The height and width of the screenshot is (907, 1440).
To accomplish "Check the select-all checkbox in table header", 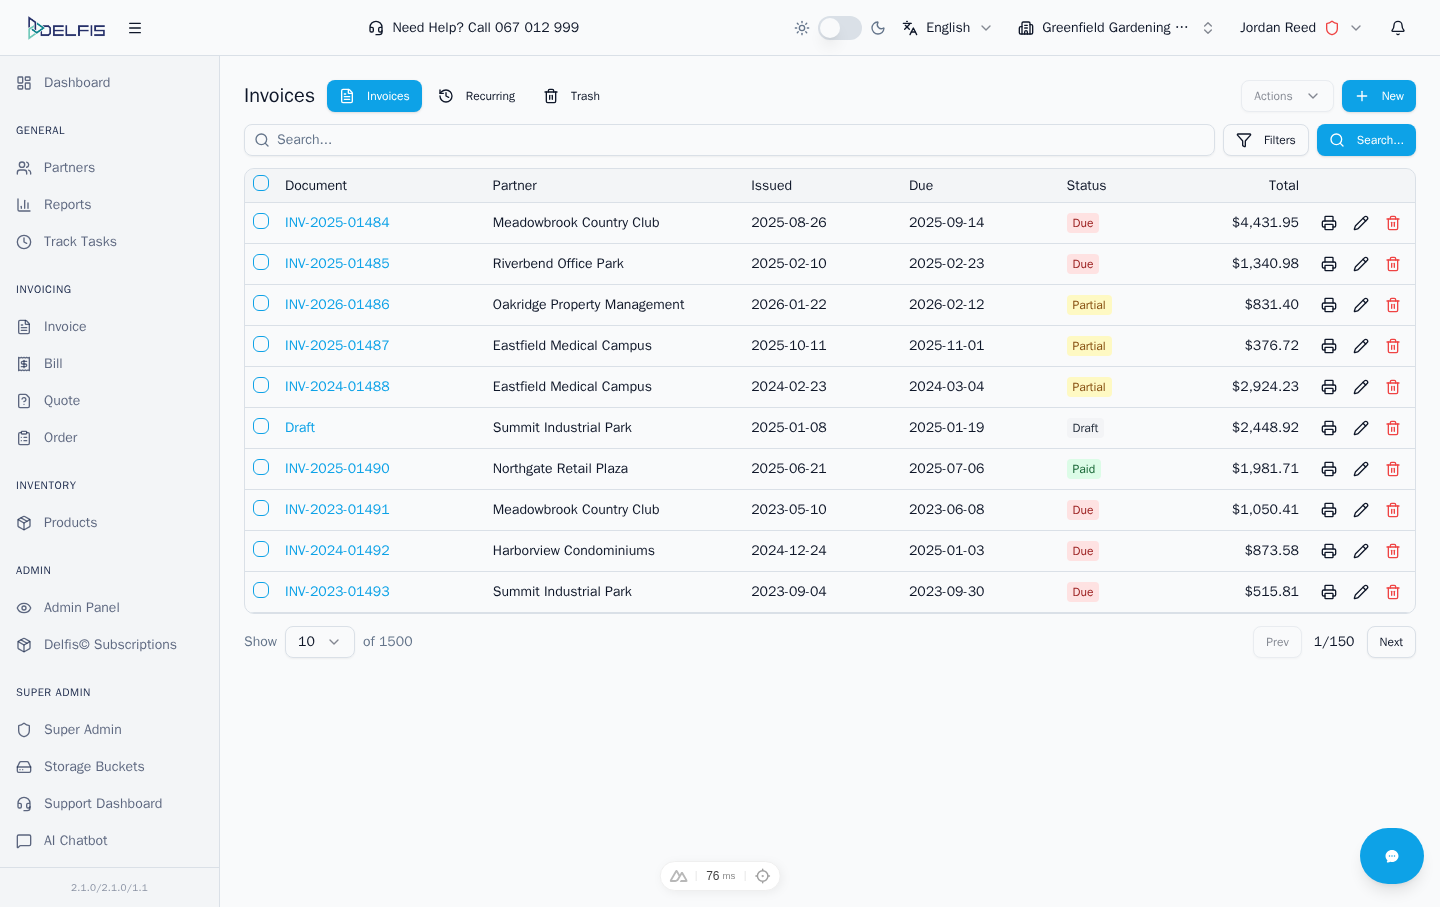I will [x=261, y=183].
